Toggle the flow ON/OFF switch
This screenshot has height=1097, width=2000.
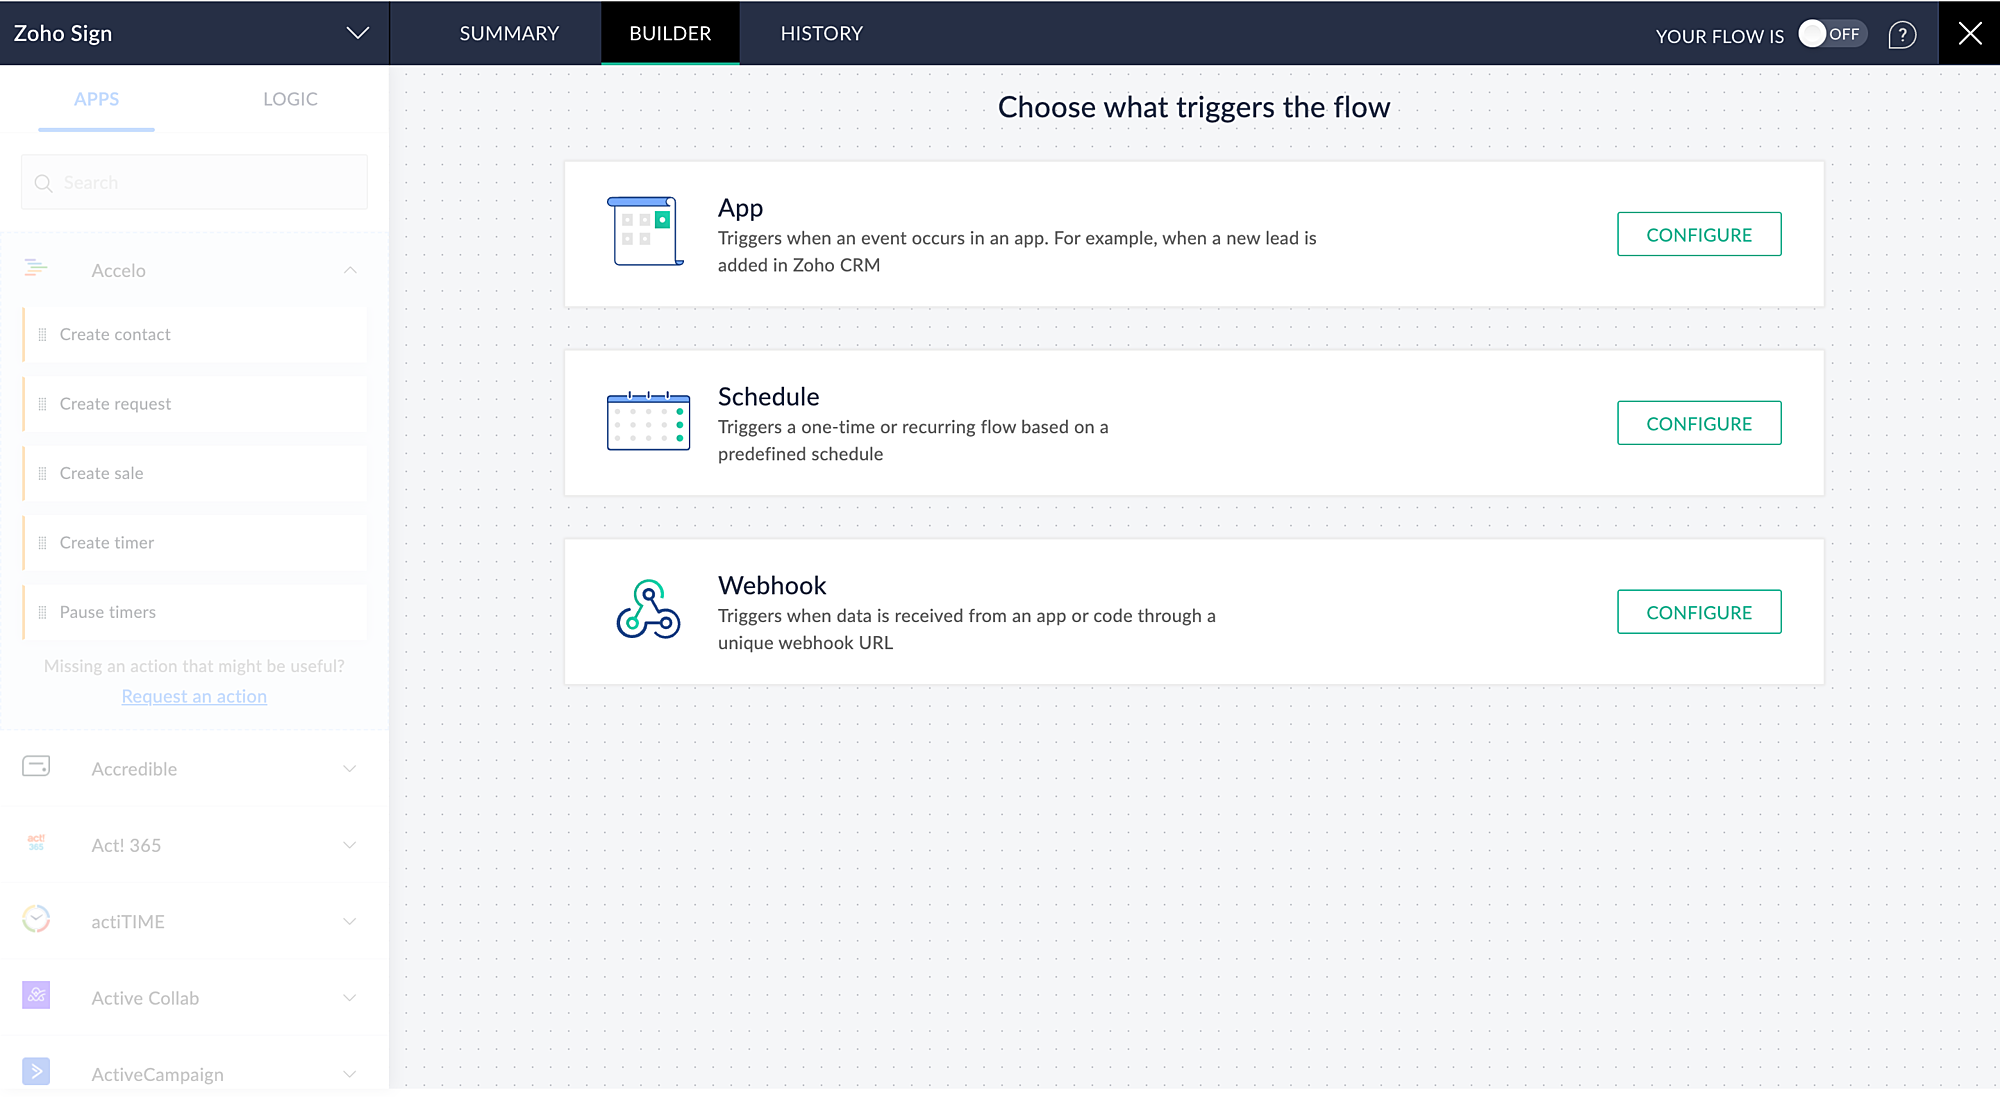(1831, 34)
